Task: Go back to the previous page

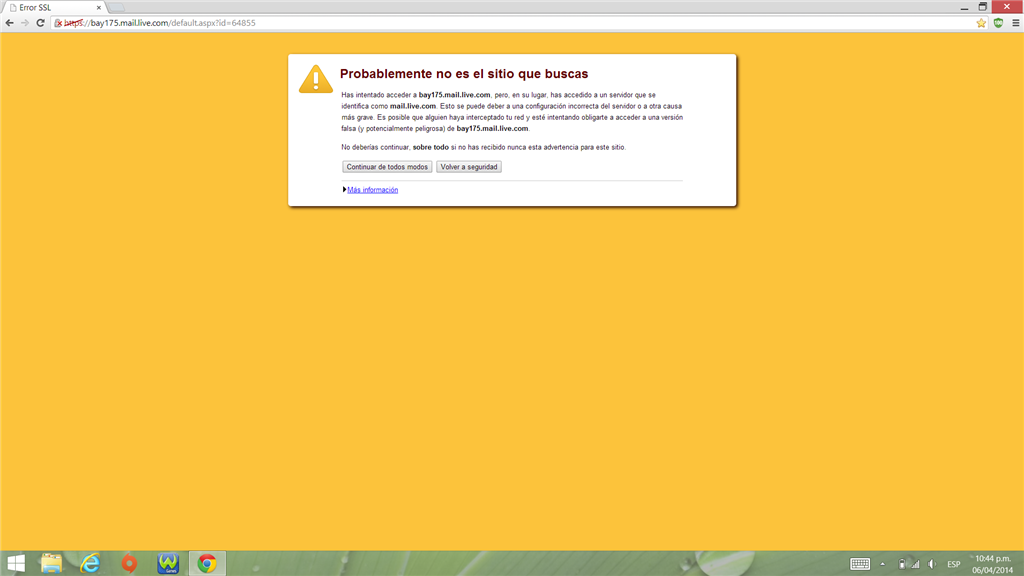Action: coord(9,23)
